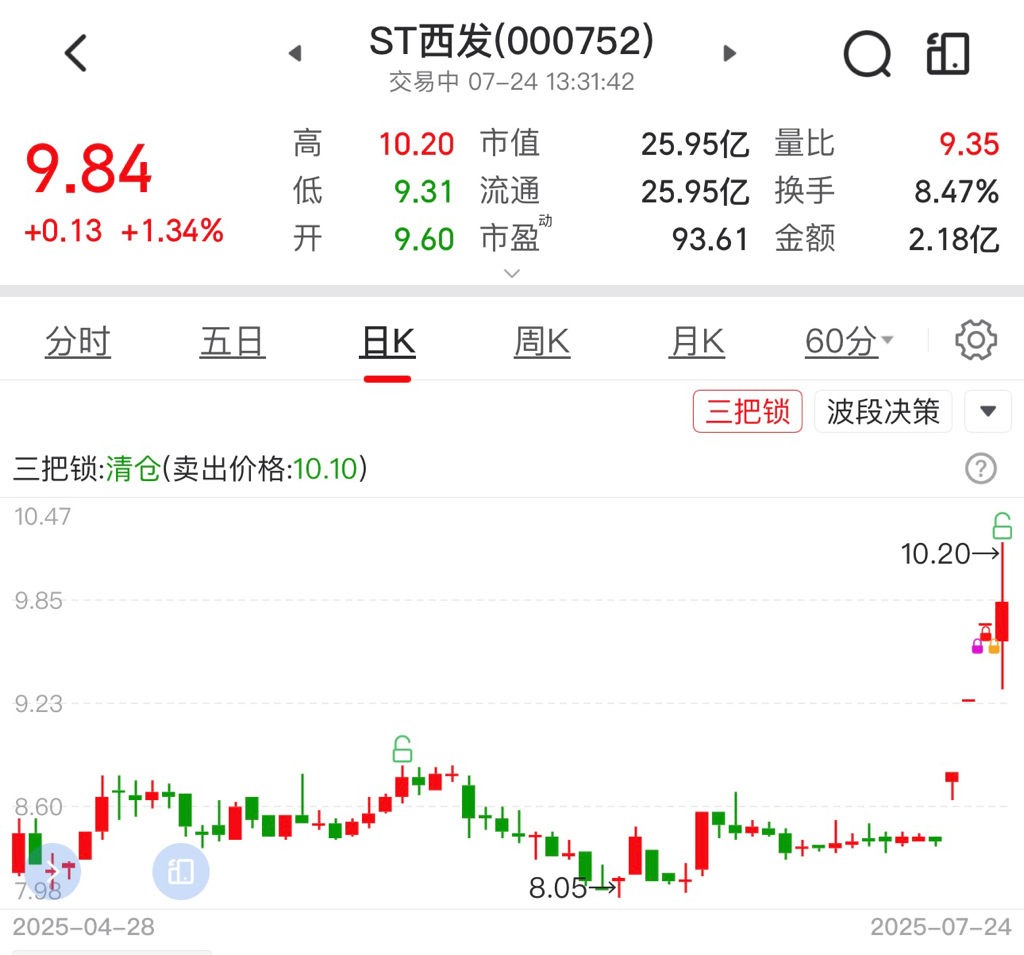This screenshot has width=1024, height=955.
Task: Tap the 清仓 signal text
Action: pos(133,468)
